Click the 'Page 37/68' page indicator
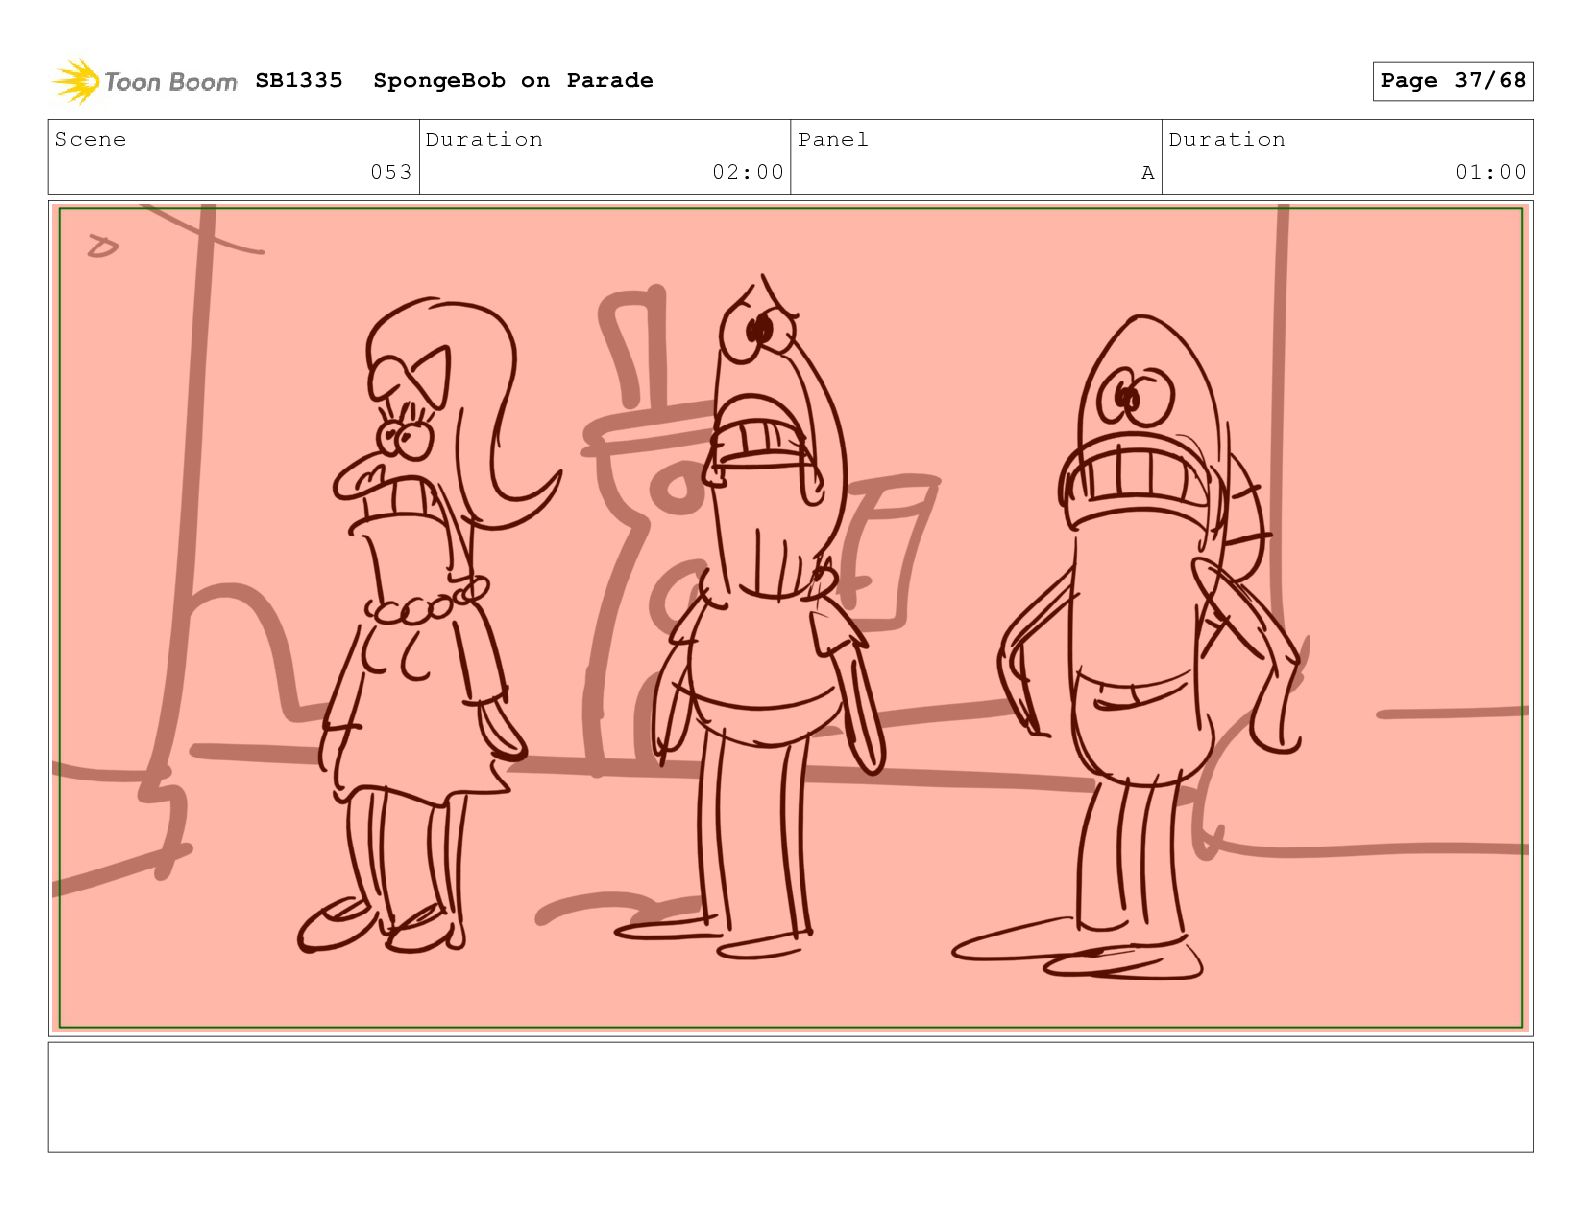This screenshot has width=1584, height=1224. click(1453, 81)
